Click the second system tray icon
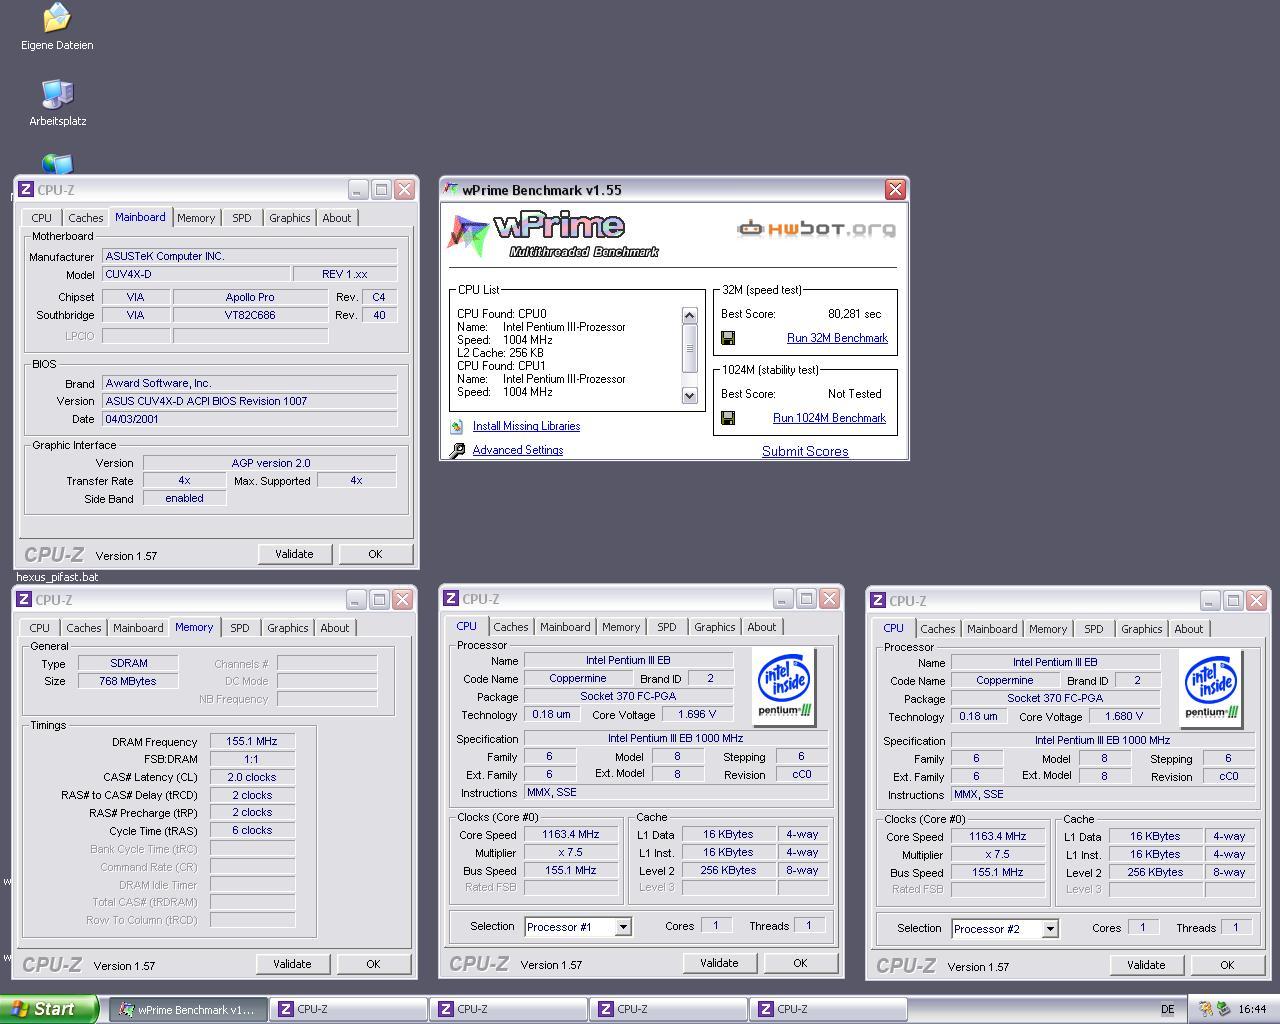The width and height of the screenshot is (1280, 1024). point(1222,1009)
